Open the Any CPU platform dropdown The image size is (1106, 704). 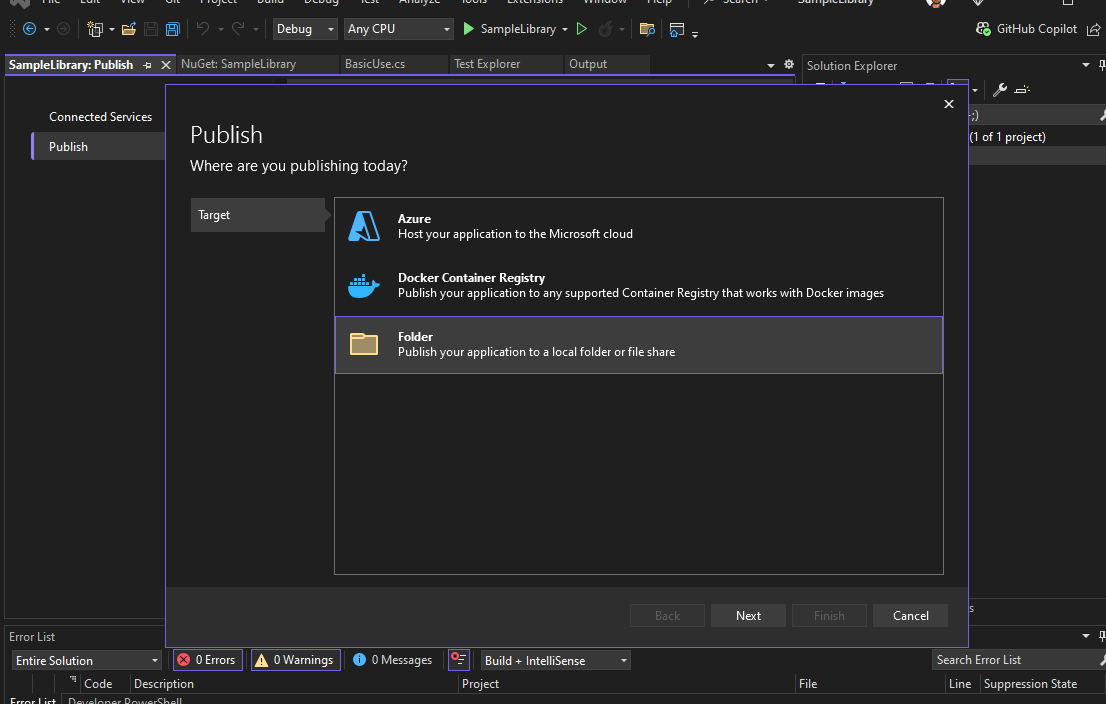[399, 29]
